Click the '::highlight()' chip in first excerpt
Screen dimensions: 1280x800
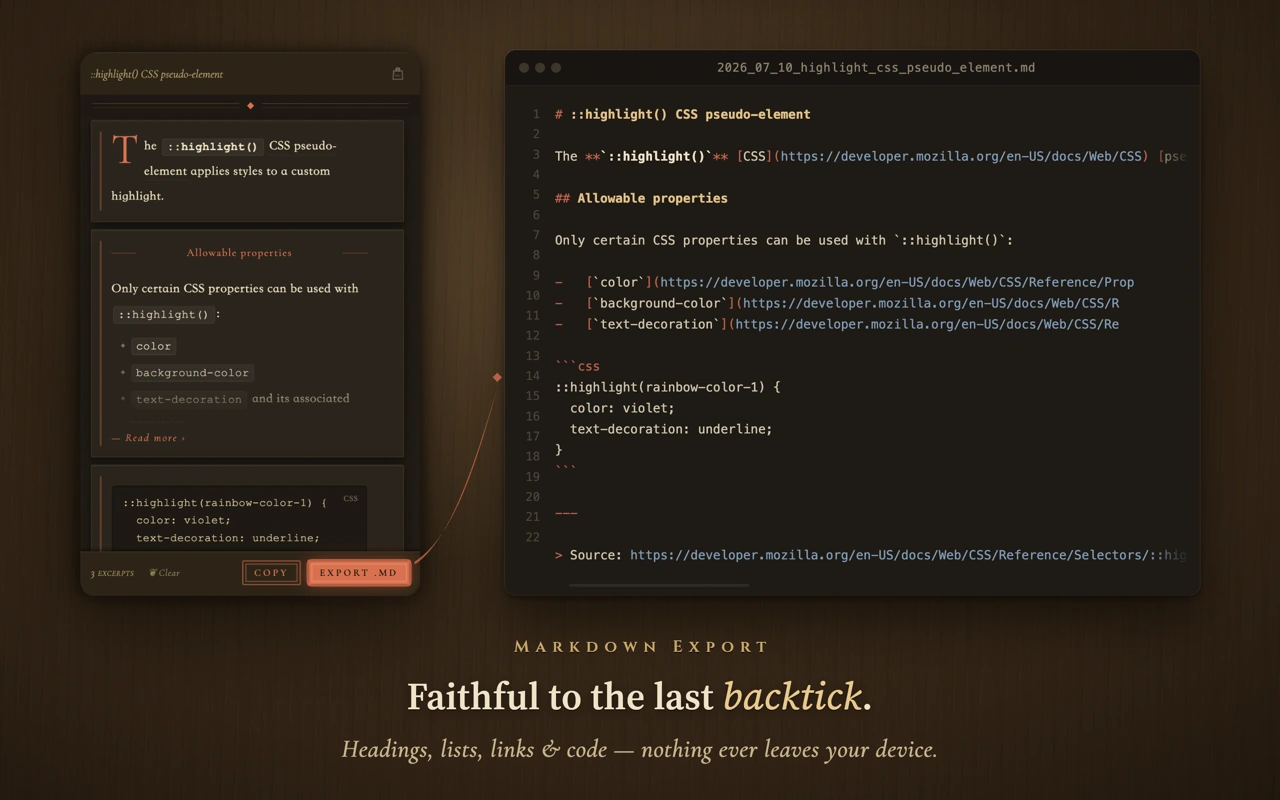pos(212,146)
